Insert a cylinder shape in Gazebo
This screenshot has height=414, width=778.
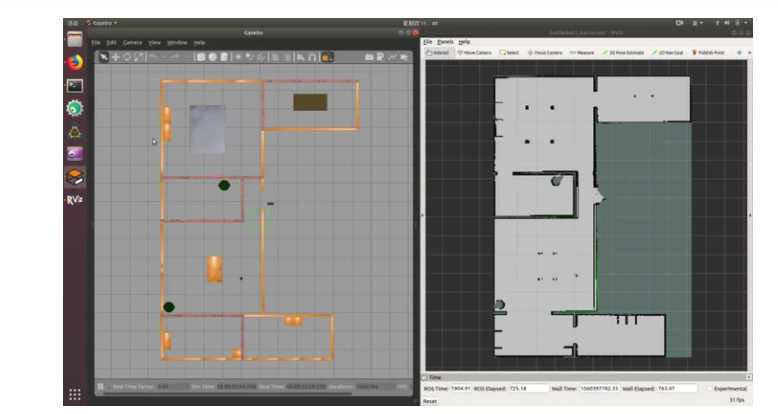point(223,57)
